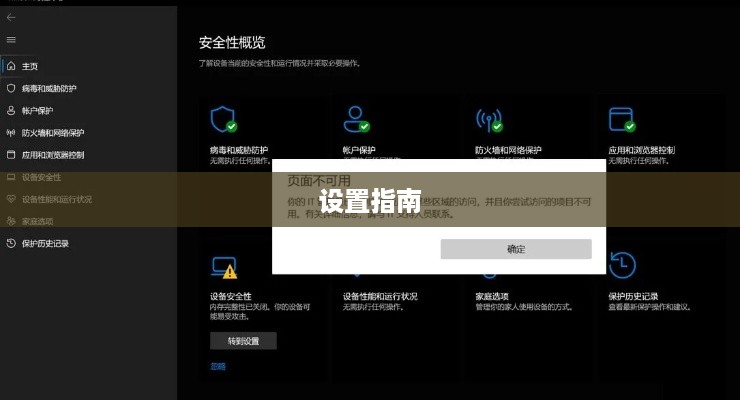
Task: Open the hamburger navigation menu
Action: pos(11,40)
